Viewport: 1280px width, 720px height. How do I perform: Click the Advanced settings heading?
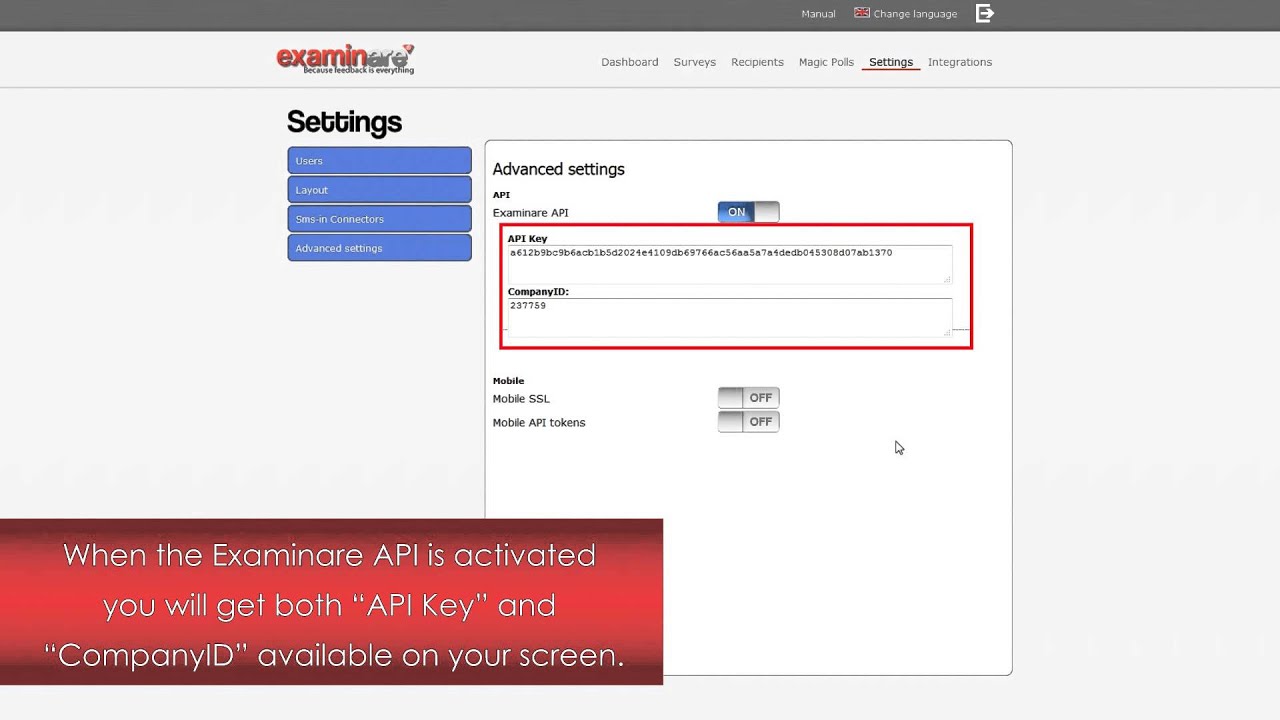(558, 169)
